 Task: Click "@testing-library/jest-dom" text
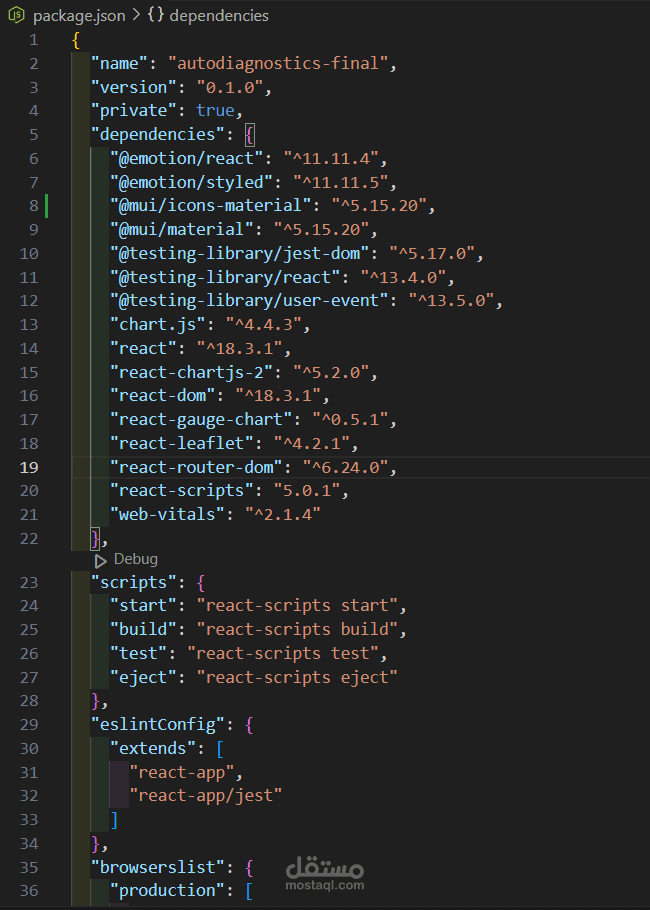240,254
